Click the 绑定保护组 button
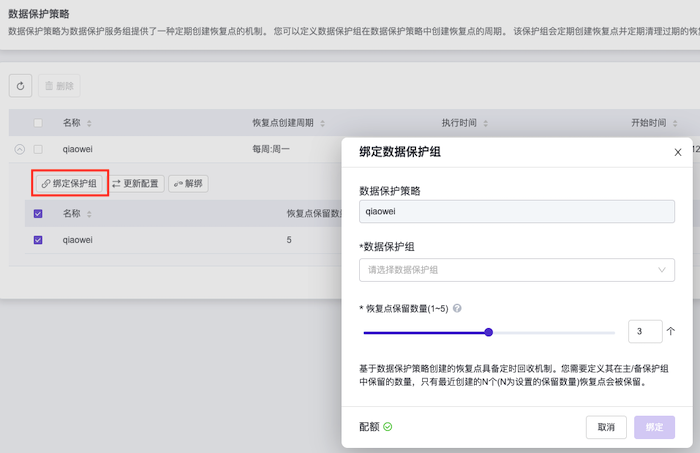This screenshot has height=453, width=700. coord(69,184)
